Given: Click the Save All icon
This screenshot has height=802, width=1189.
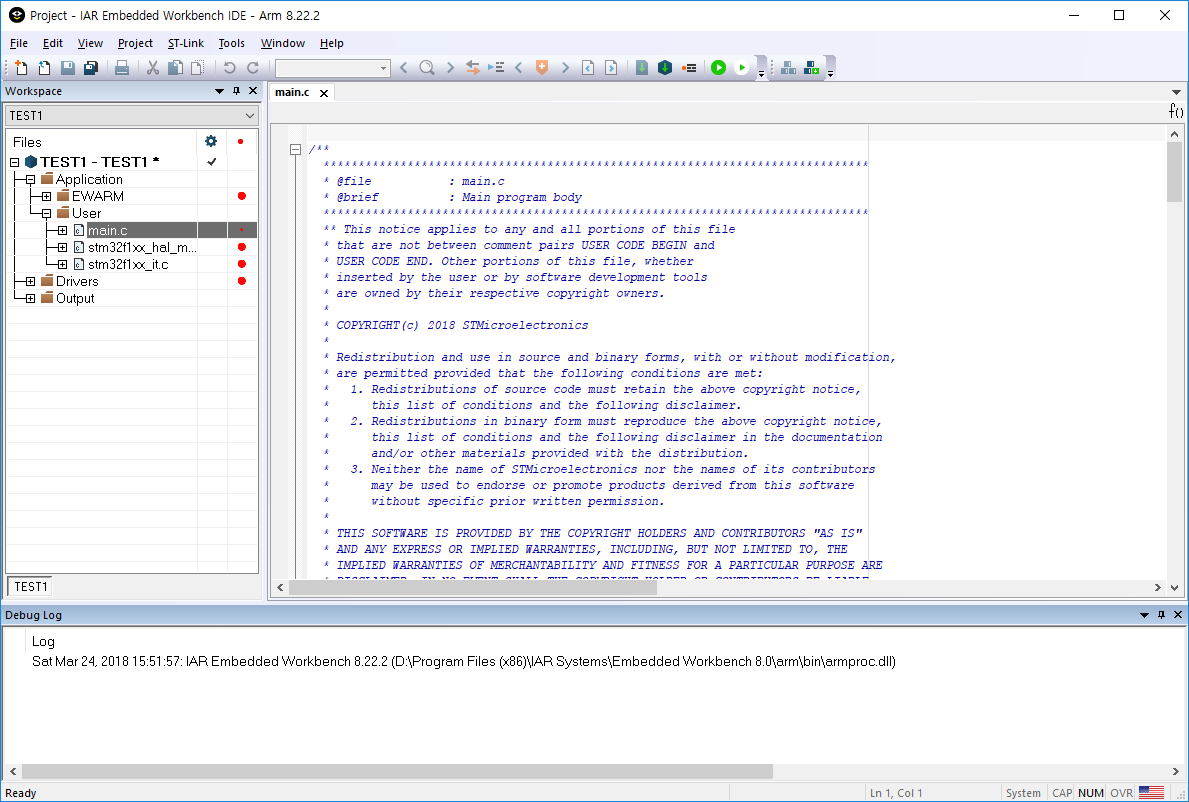Looking at the screenshot, I should 91,67.
